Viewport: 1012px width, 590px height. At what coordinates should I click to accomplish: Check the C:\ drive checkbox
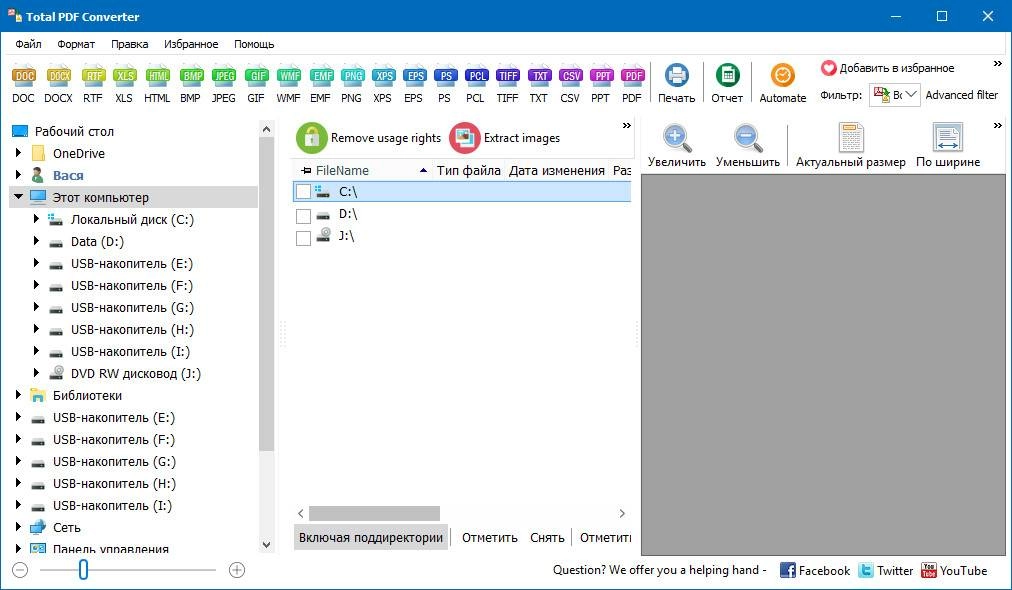tap(303, 192)
